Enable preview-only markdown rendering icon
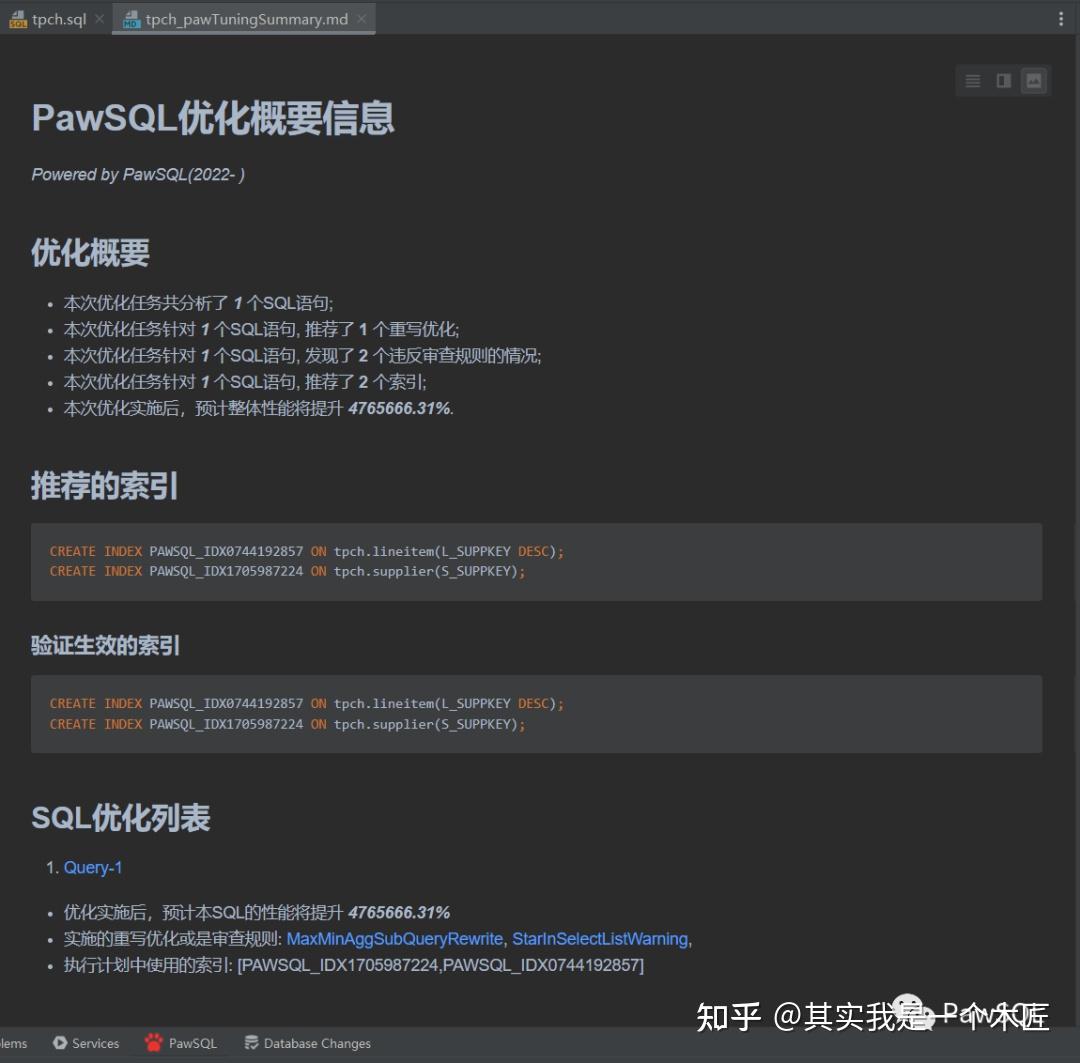 point(1034,80)
